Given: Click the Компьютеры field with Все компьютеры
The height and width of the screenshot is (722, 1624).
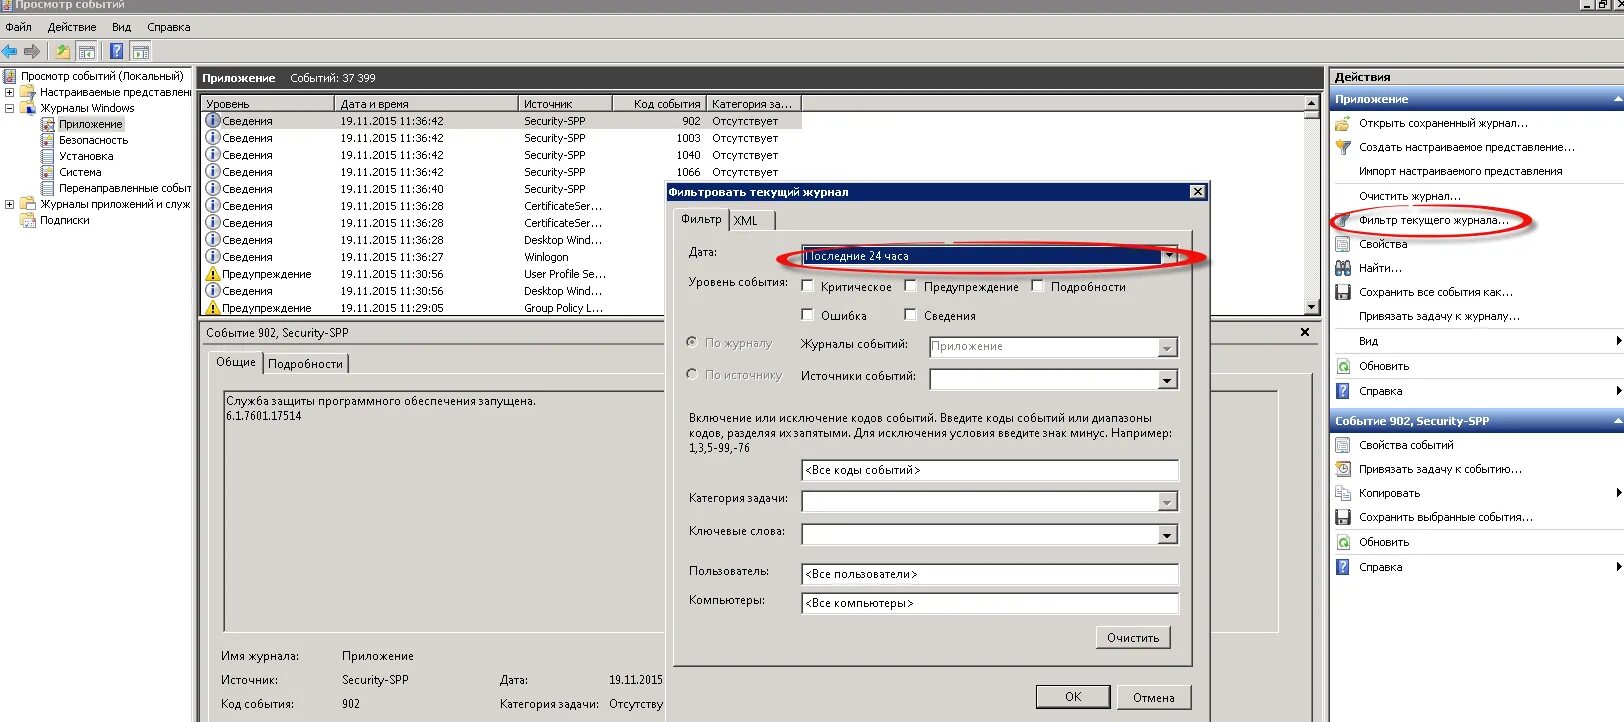Looking at the screenshot, I should click(x=990, y=603).
